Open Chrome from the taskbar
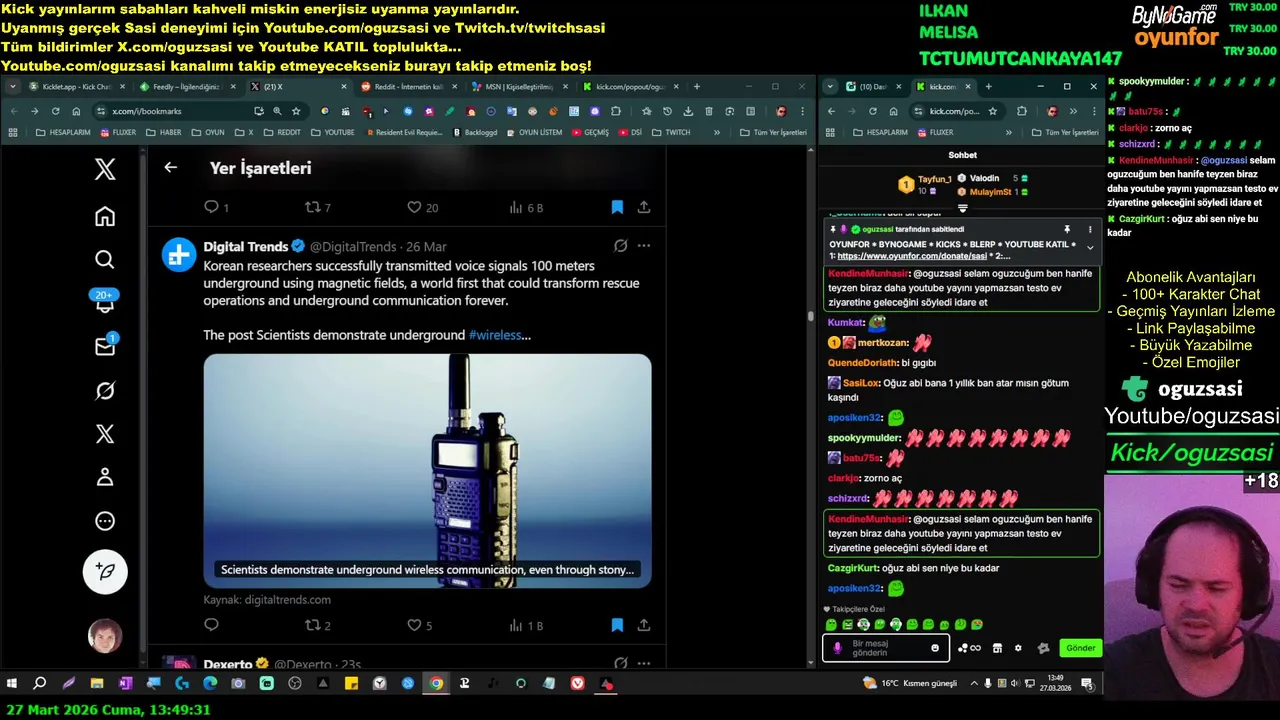1280x720 pixels. coord(436,684)
